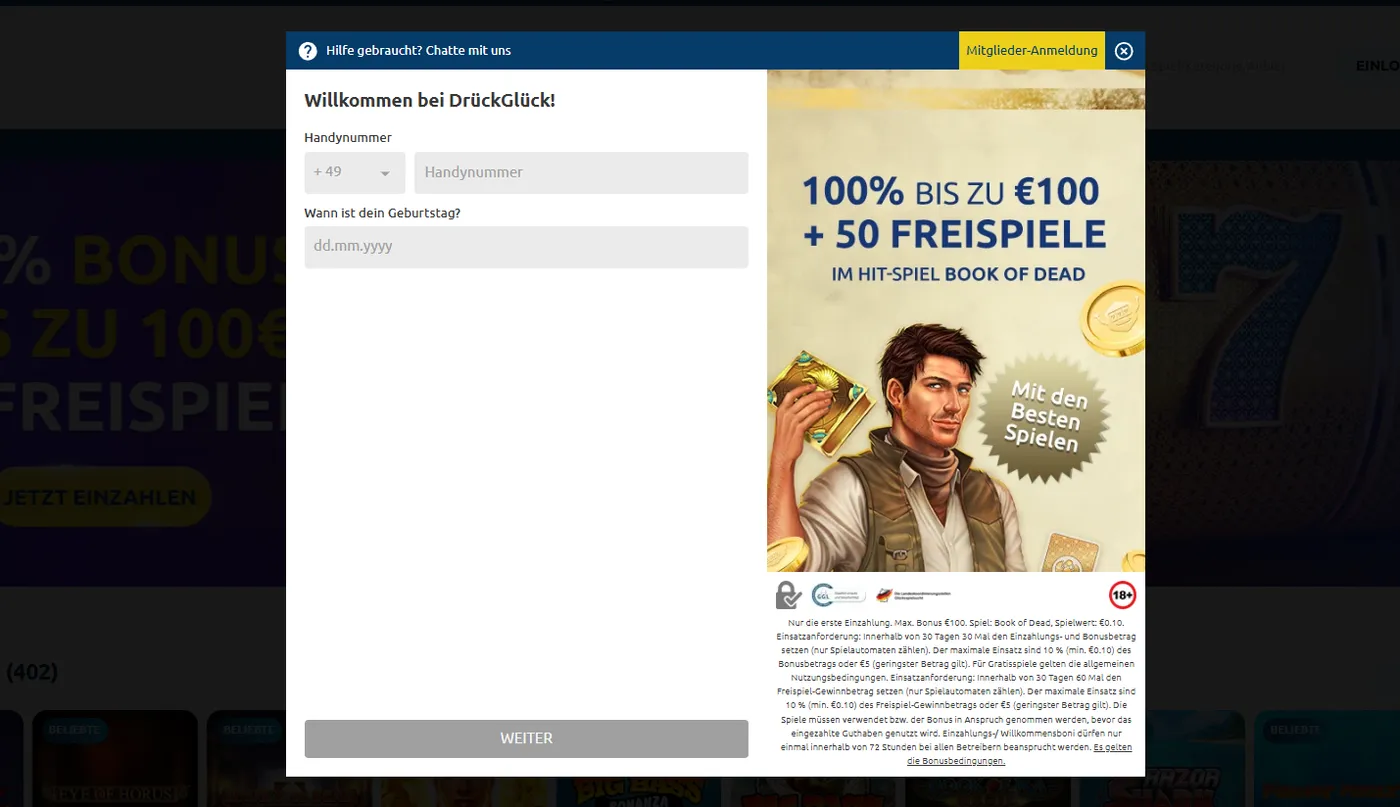
Task: Click the padlock security checkmark icon
Action: click(788, 595)
